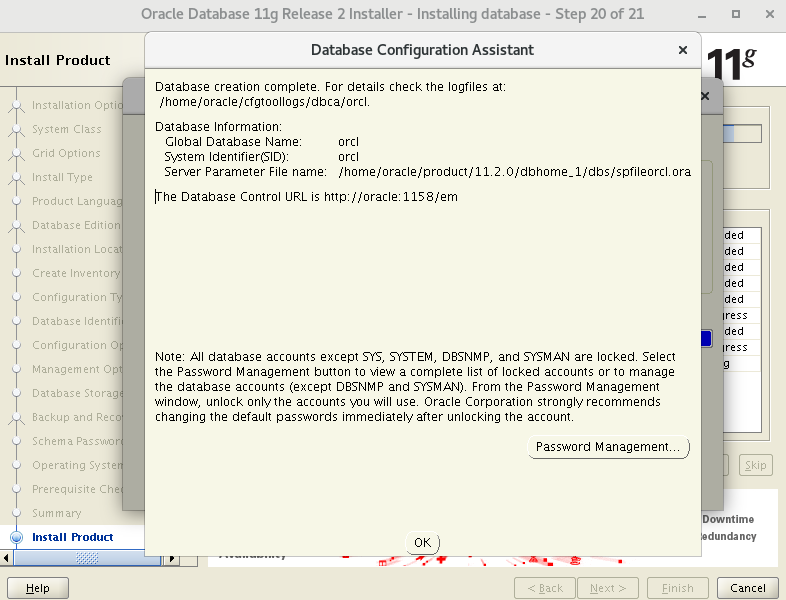The width and height of the screenshot is (786, 600).
Task: Select Backup and Recovery step in sidebar
Action: coord(77,418)
